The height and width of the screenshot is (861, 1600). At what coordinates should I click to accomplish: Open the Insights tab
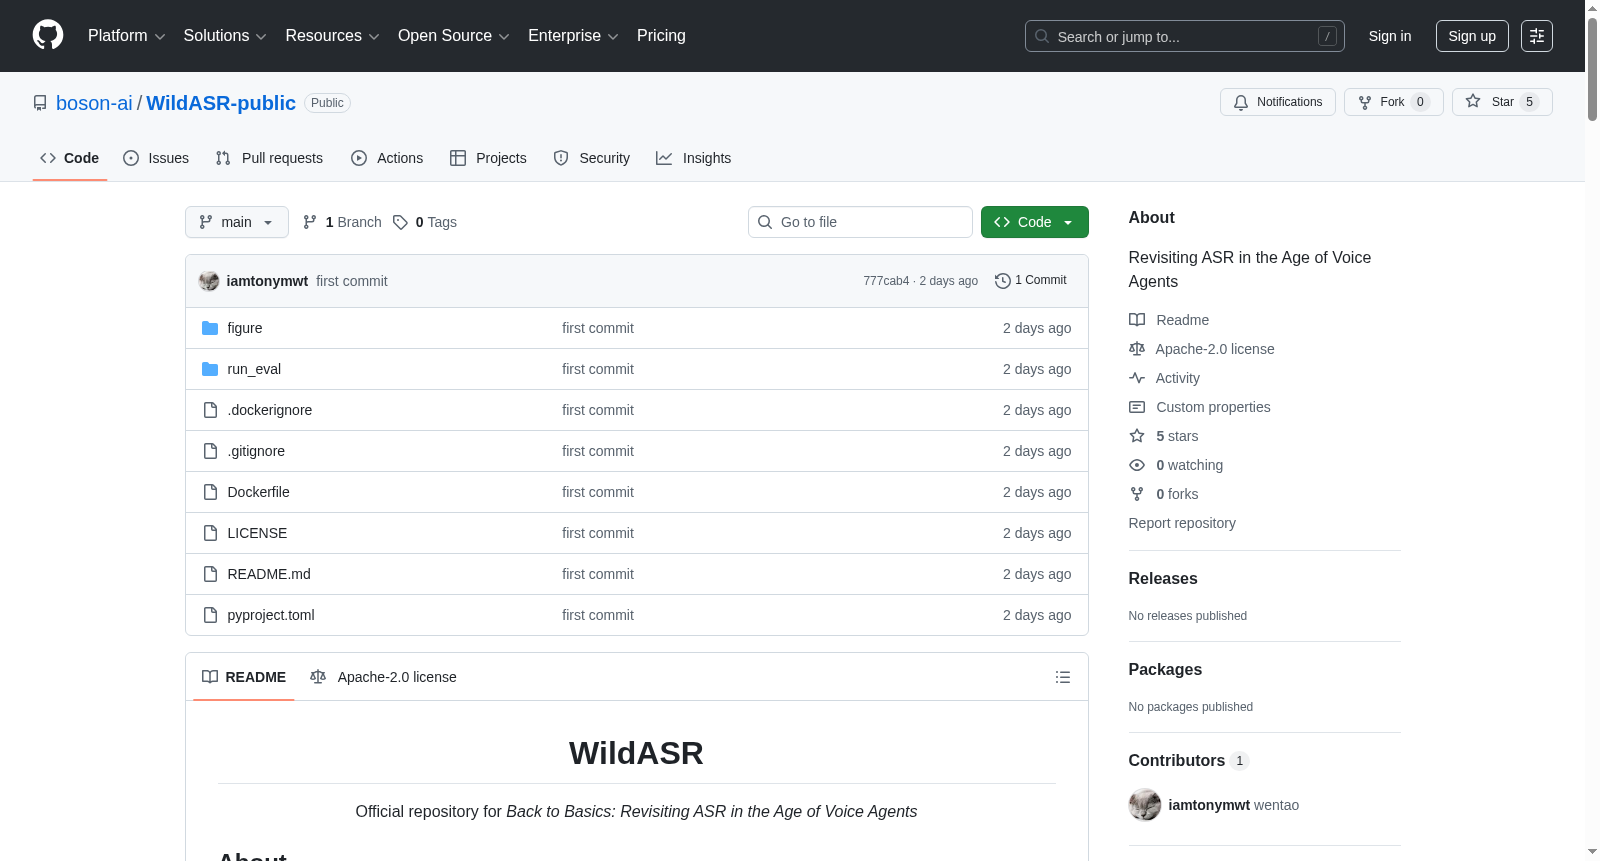694,158
